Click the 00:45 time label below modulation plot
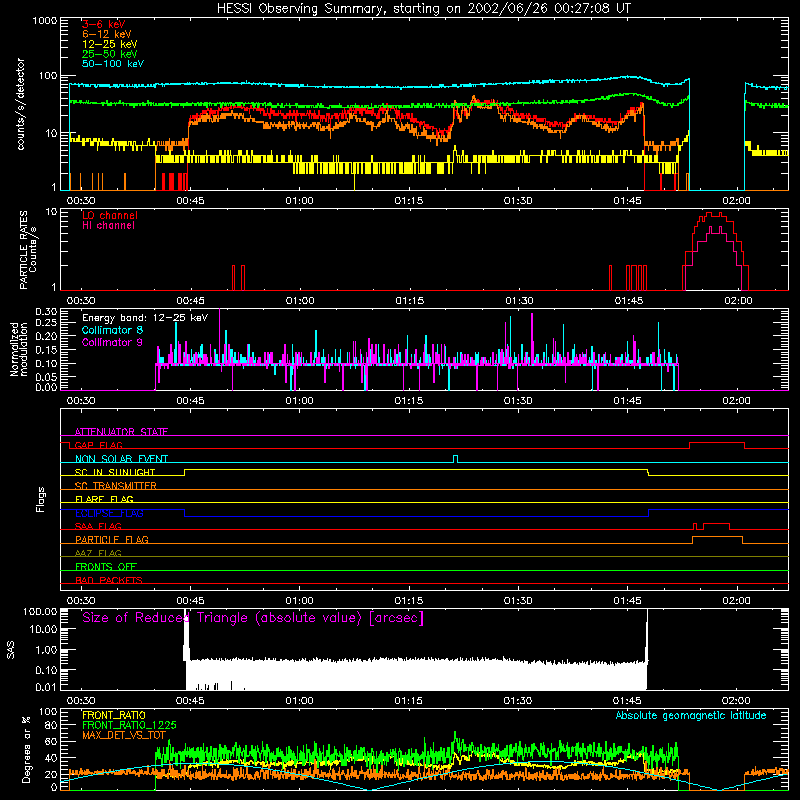 click(x=190, y=401)
